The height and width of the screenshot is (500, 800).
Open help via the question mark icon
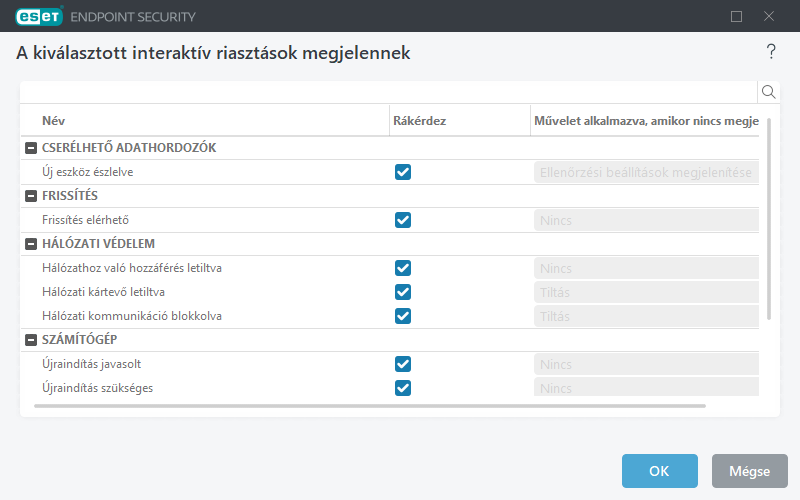pos(771,52)
